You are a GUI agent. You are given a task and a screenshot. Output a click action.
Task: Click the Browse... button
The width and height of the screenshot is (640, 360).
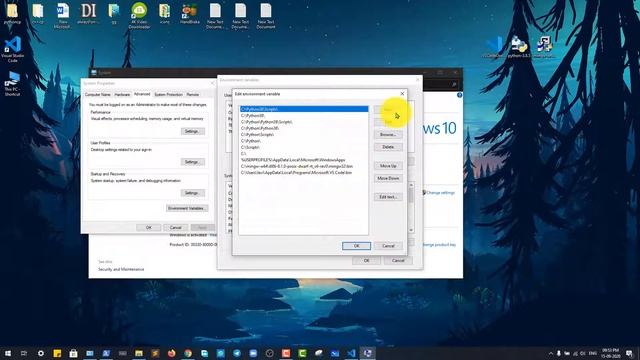pos(388,134)
